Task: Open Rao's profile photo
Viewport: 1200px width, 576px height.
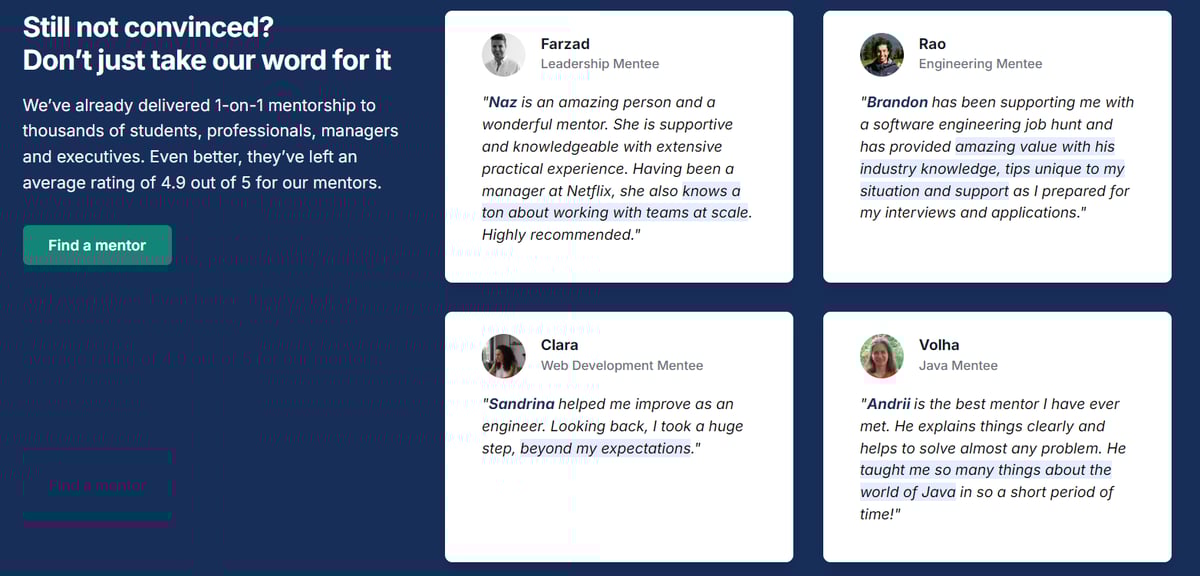Action: [881, 54]
